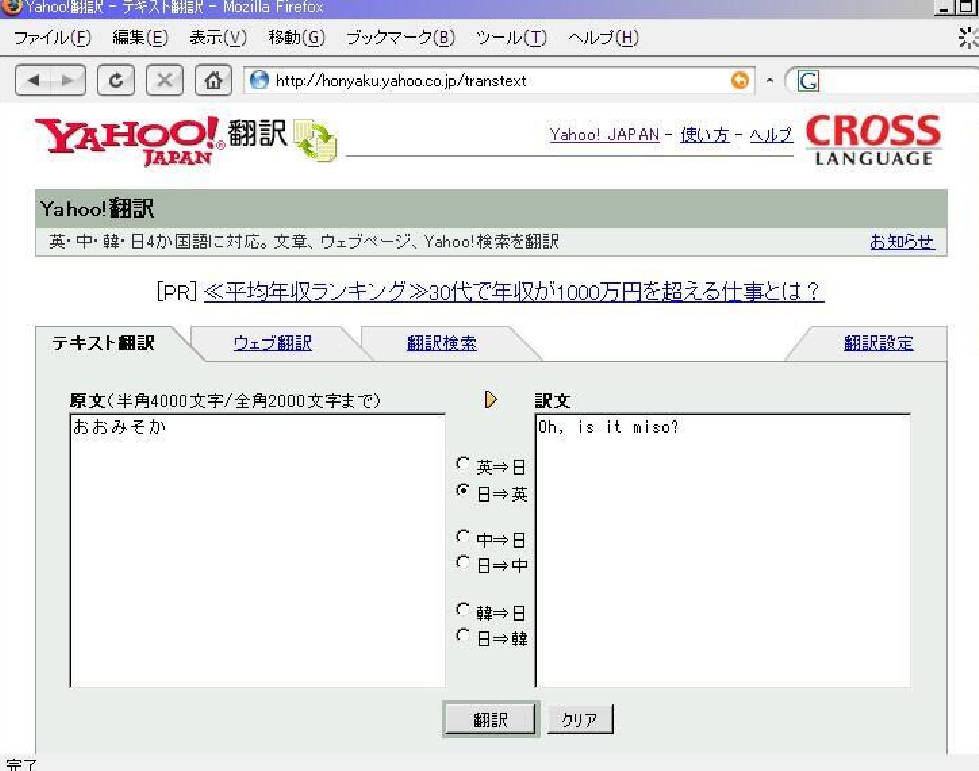Viewport: 979px width, 771px height.
Task: Click the 翻訳 translate button
Action: 491,719
